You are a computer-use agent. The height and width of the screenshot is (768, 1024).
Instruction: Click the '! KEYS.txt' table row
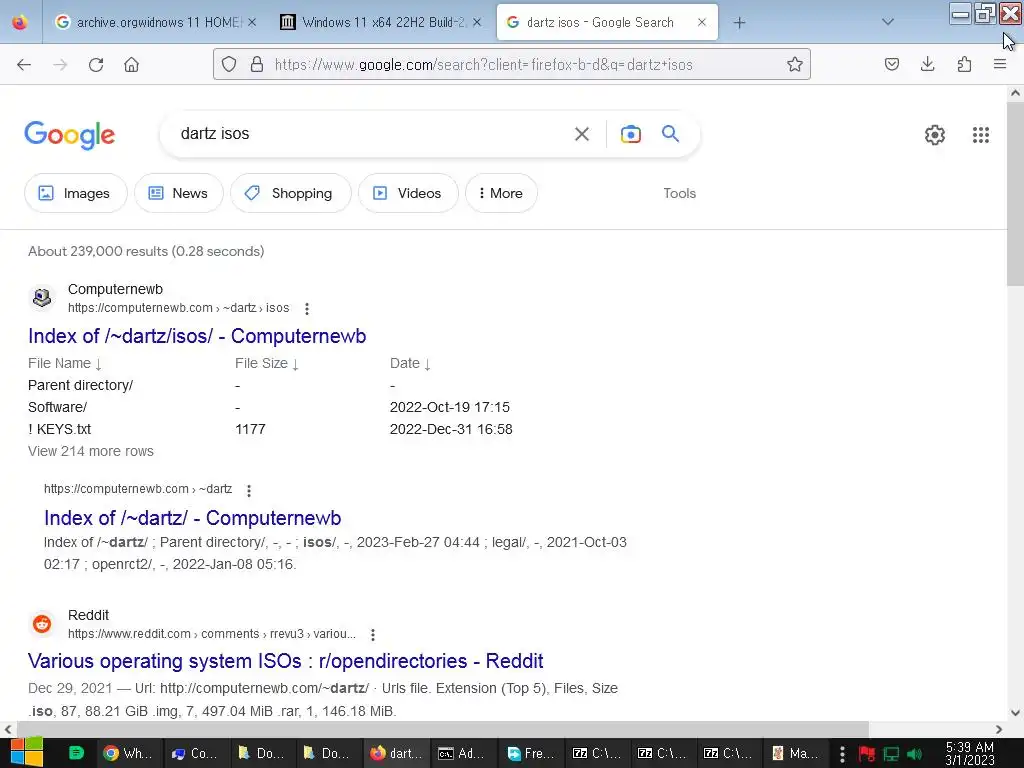270,429
